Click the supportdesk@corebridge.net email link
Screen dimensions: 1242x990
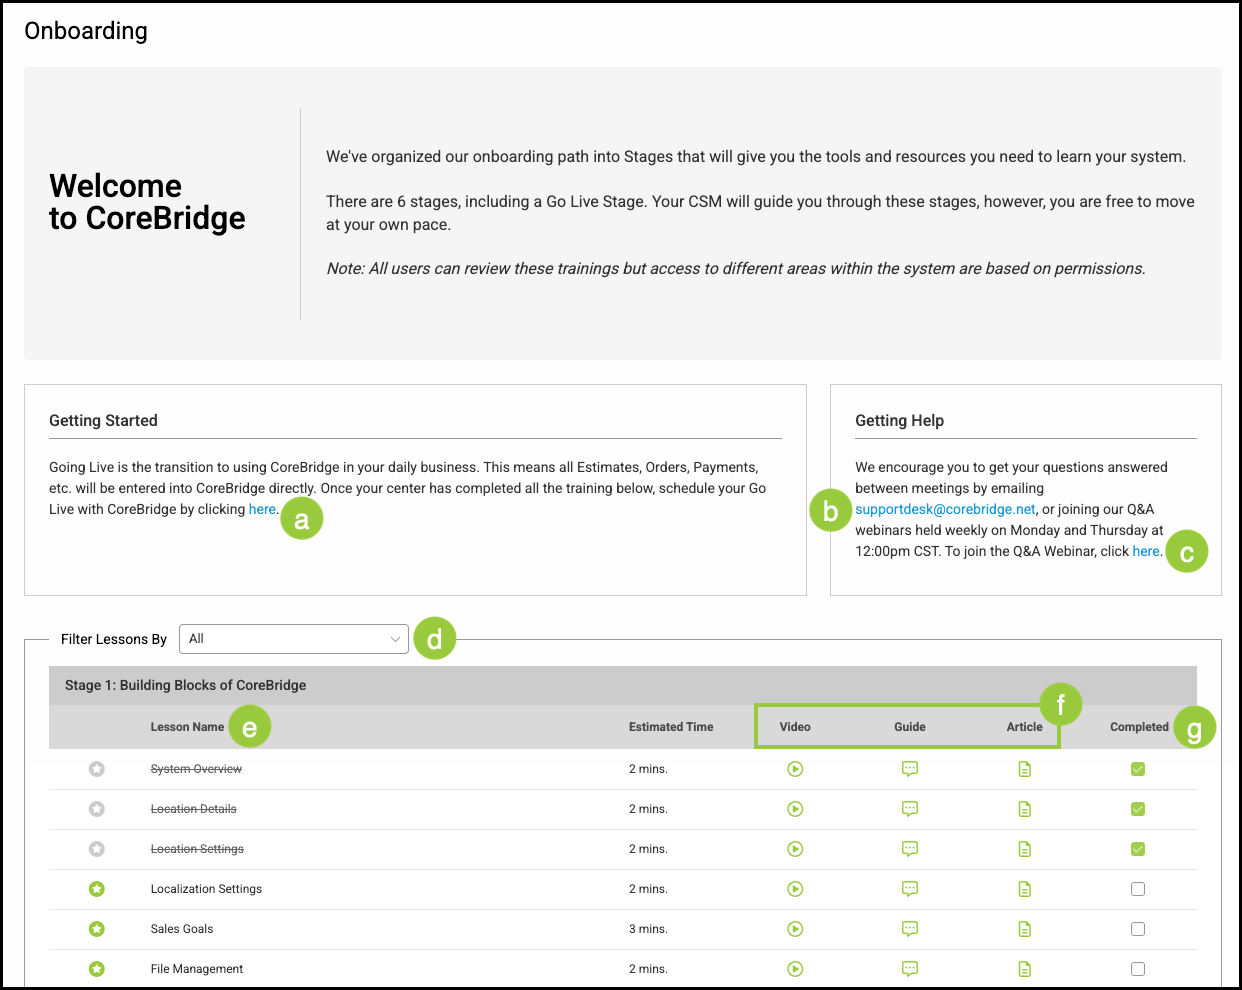pyautogui.click(x=945, y=509)
